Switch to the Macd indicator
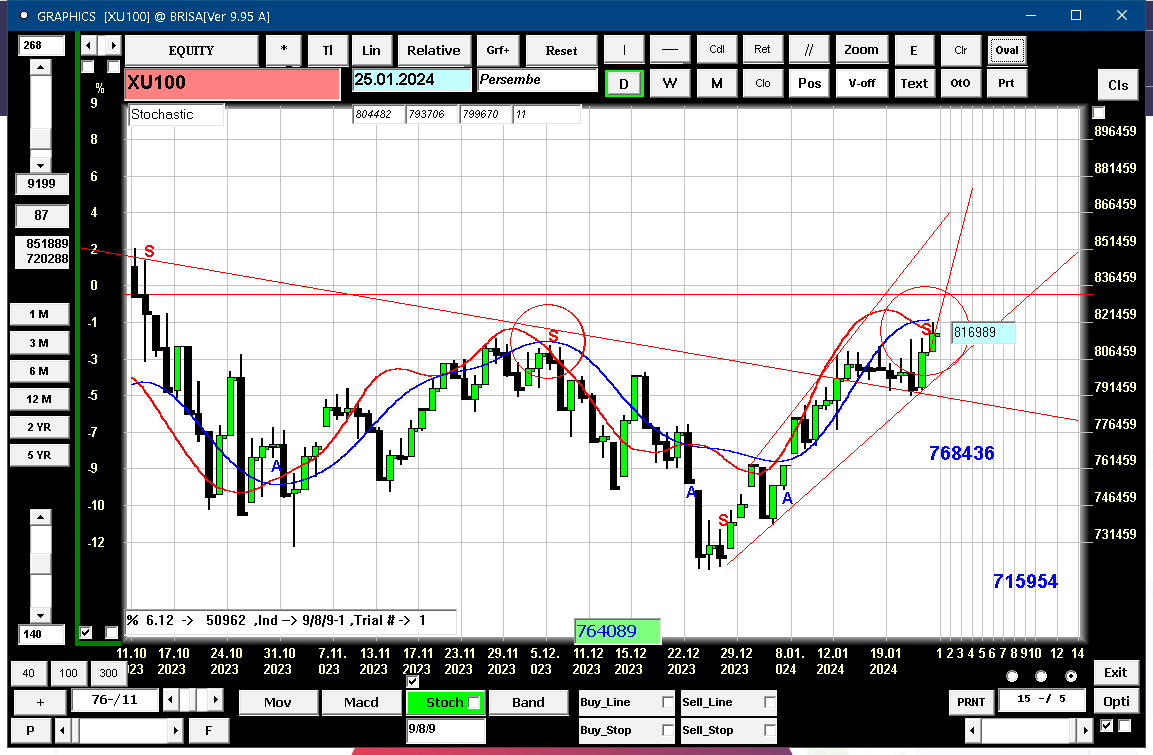 pos(361,703)
